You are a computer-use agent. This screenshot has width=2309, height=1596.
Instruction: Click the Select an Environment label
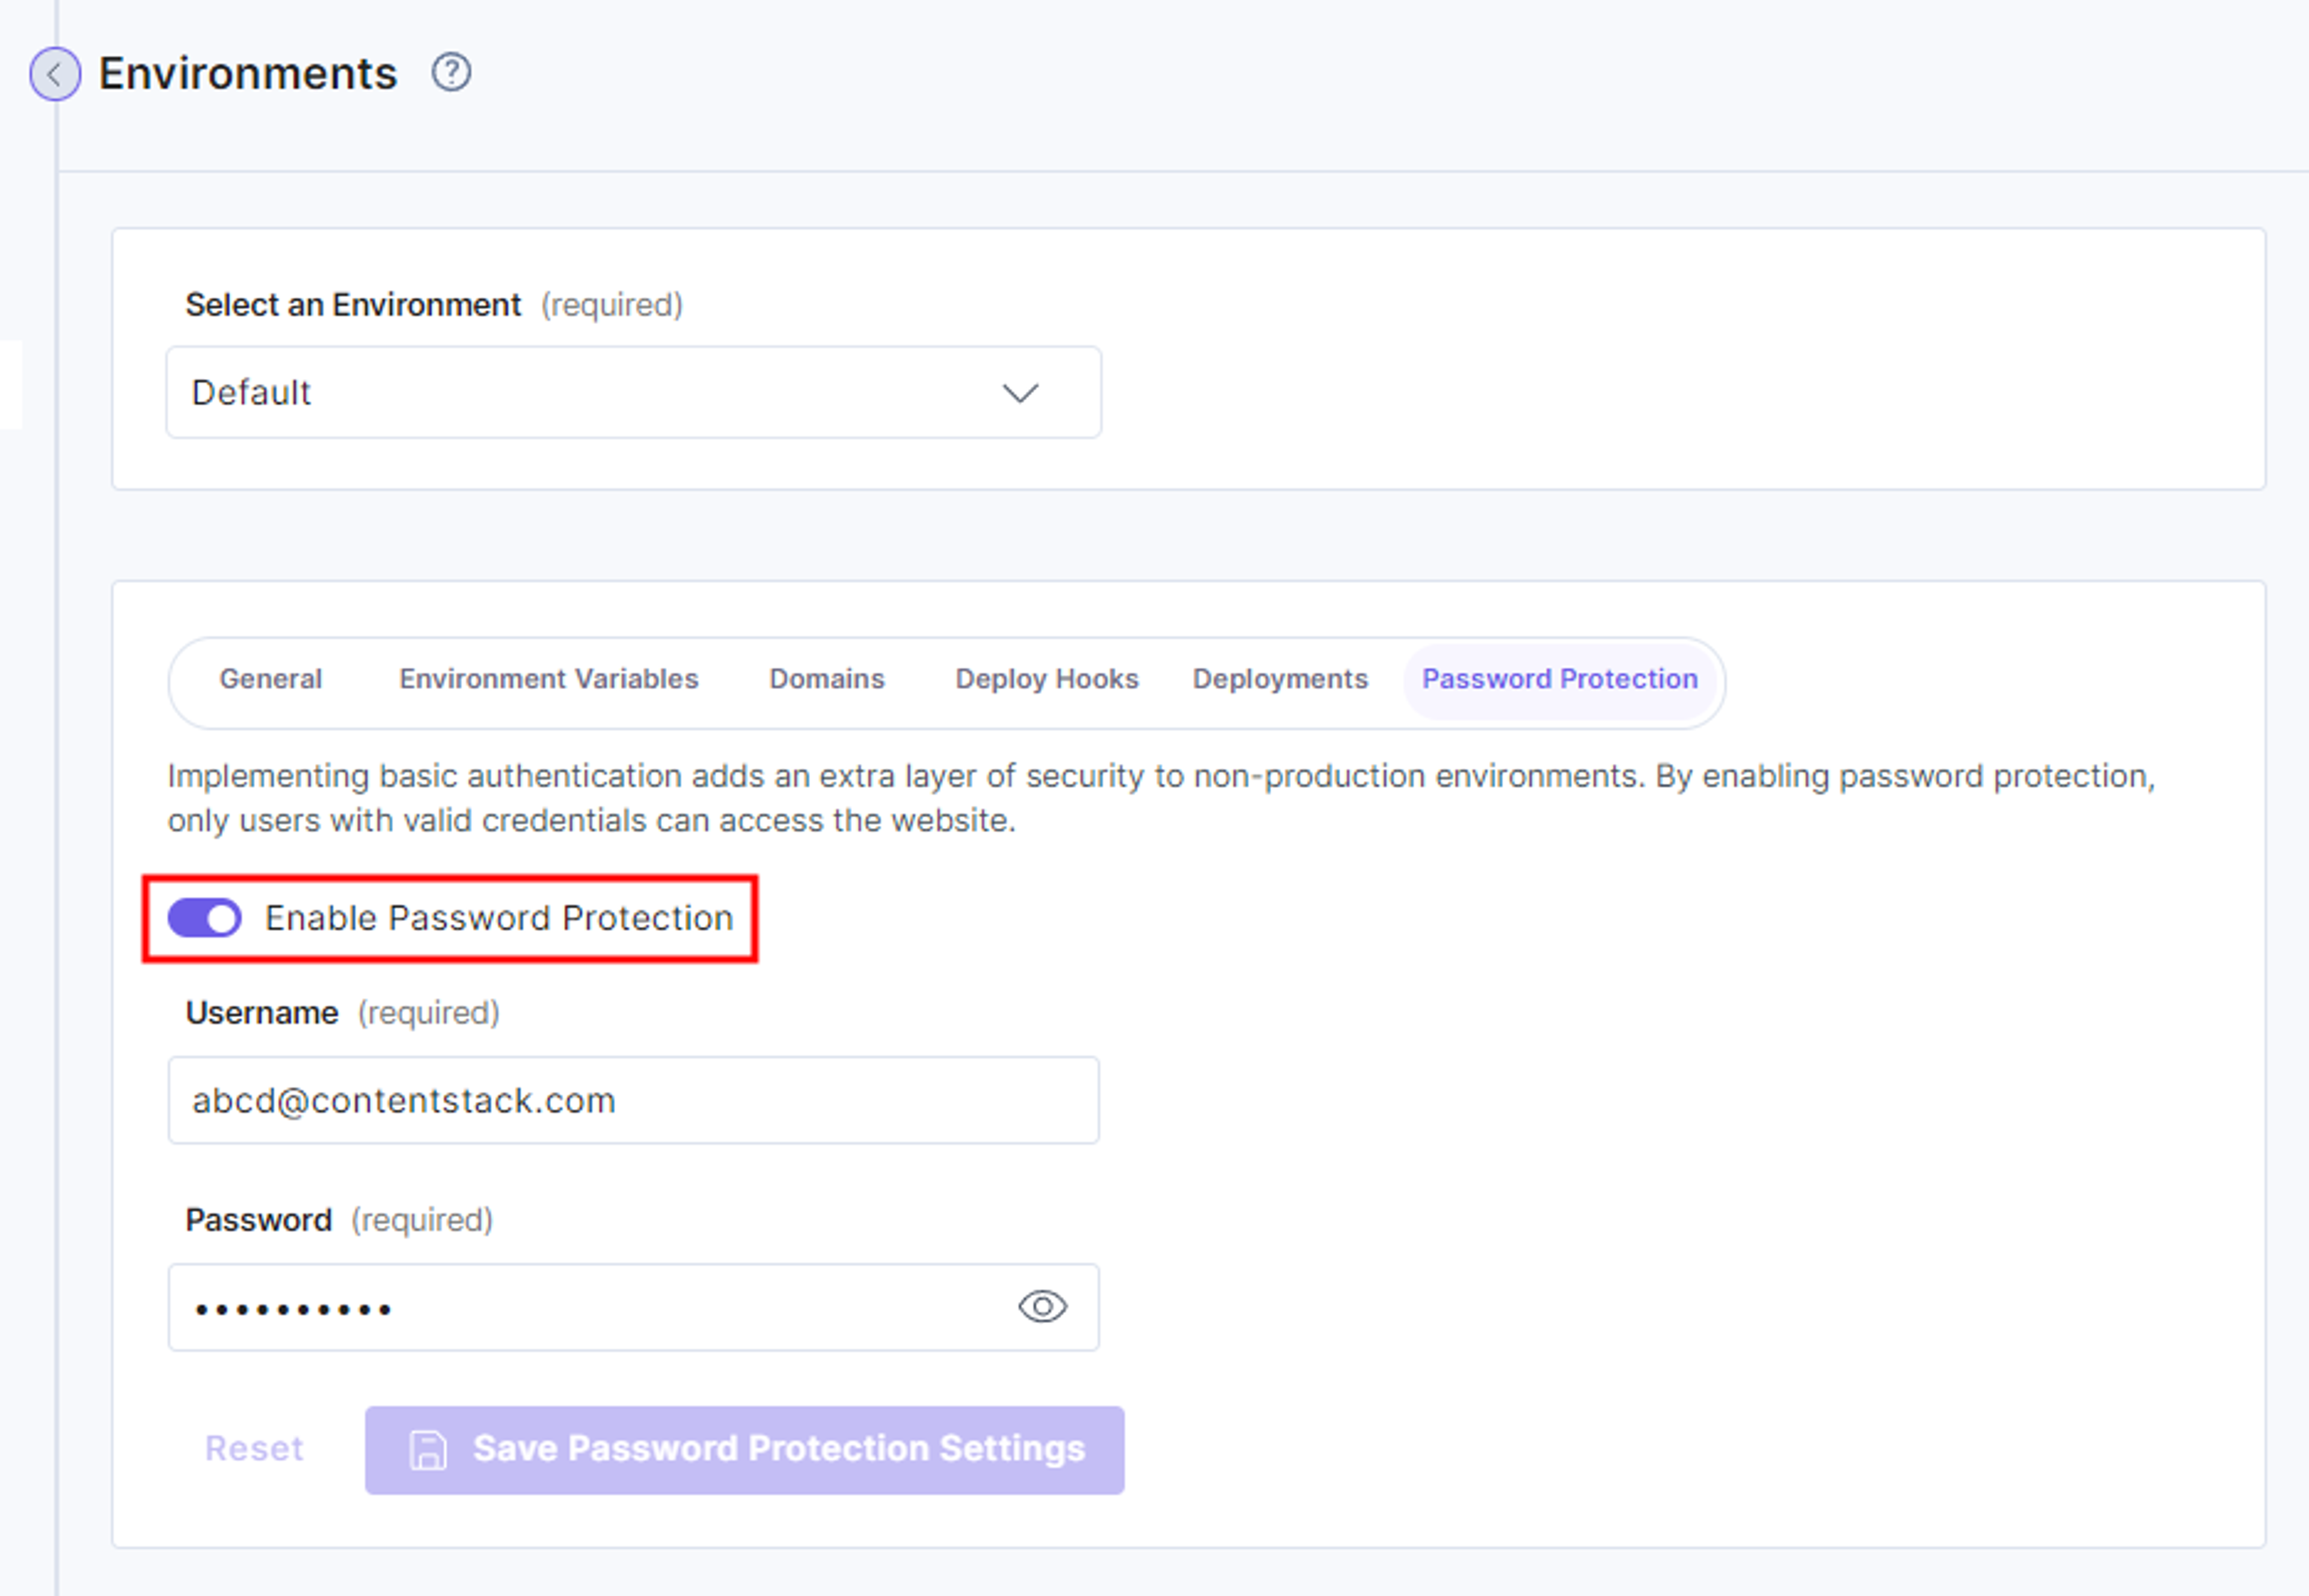point(353,305)
